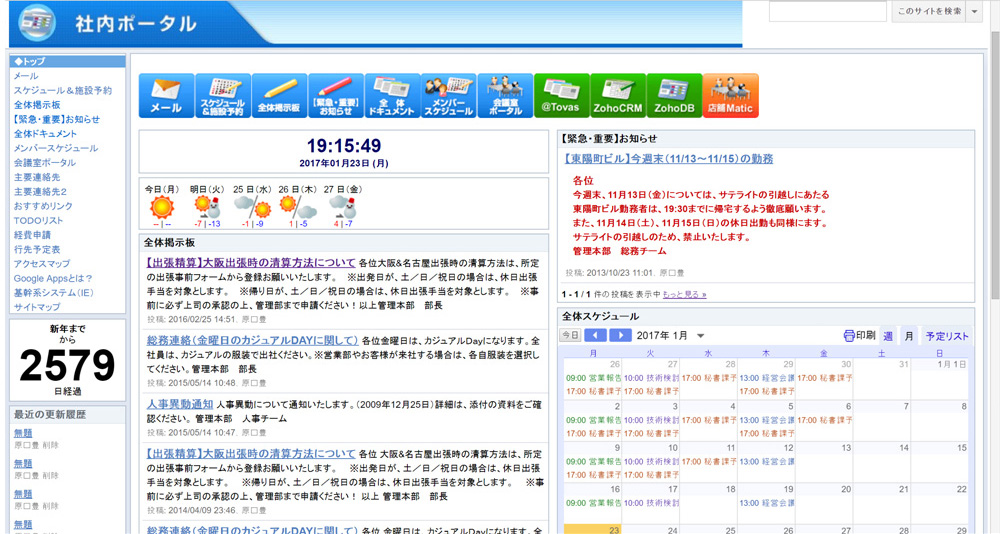This screenshot has width=1000, height=534.
Task: Open 全体掲示板 in left sidebar
Action: 37,105
